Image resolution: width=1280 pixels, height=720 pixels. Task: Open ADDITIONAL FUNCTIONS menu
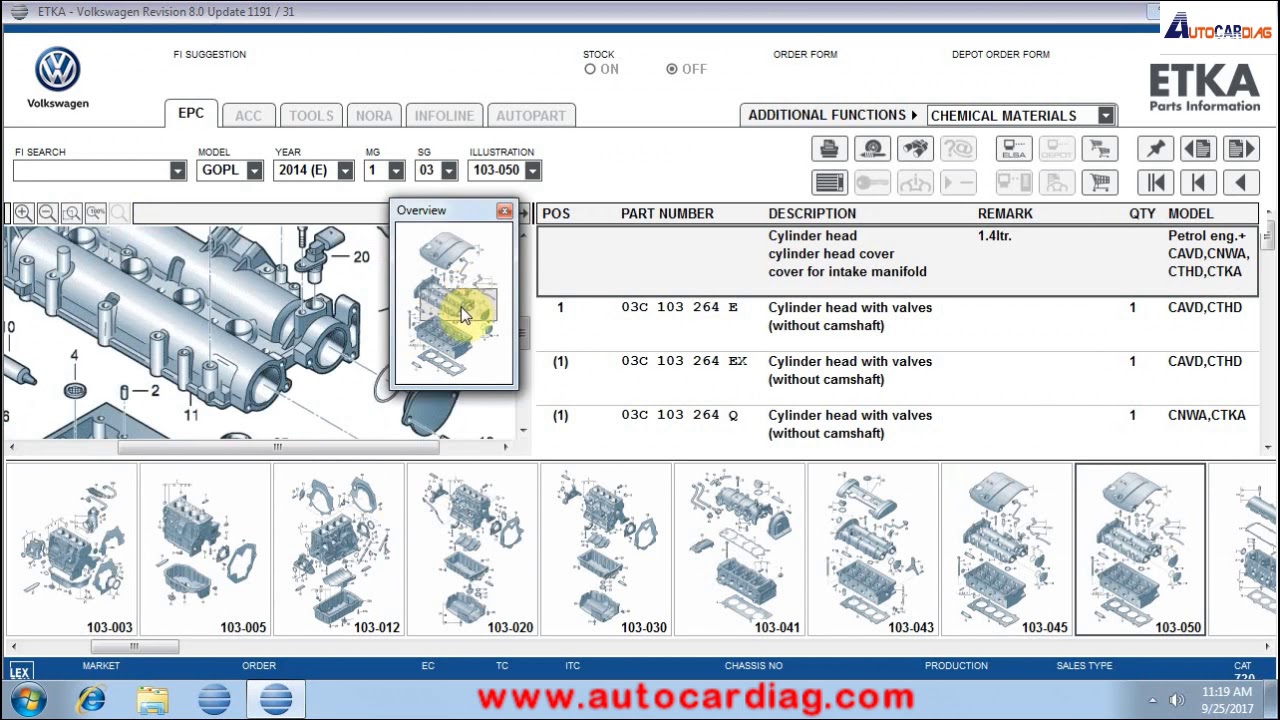832,115
